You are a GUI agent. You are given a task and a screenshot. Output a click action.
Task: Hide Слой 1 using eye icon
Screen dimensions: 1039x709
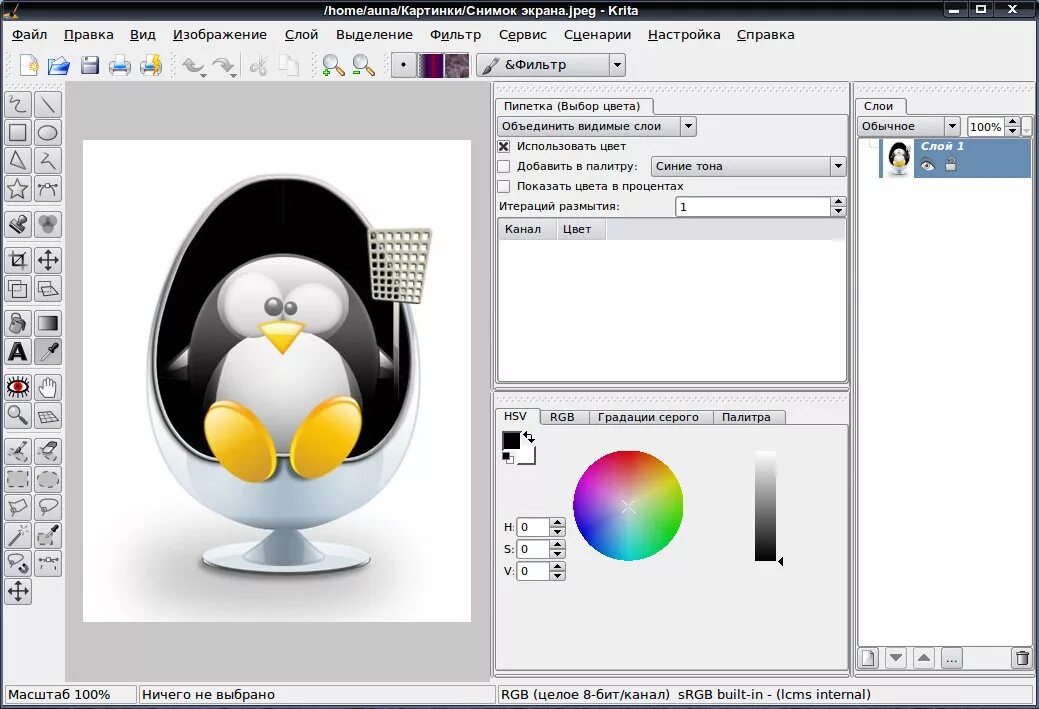[928, 166]
